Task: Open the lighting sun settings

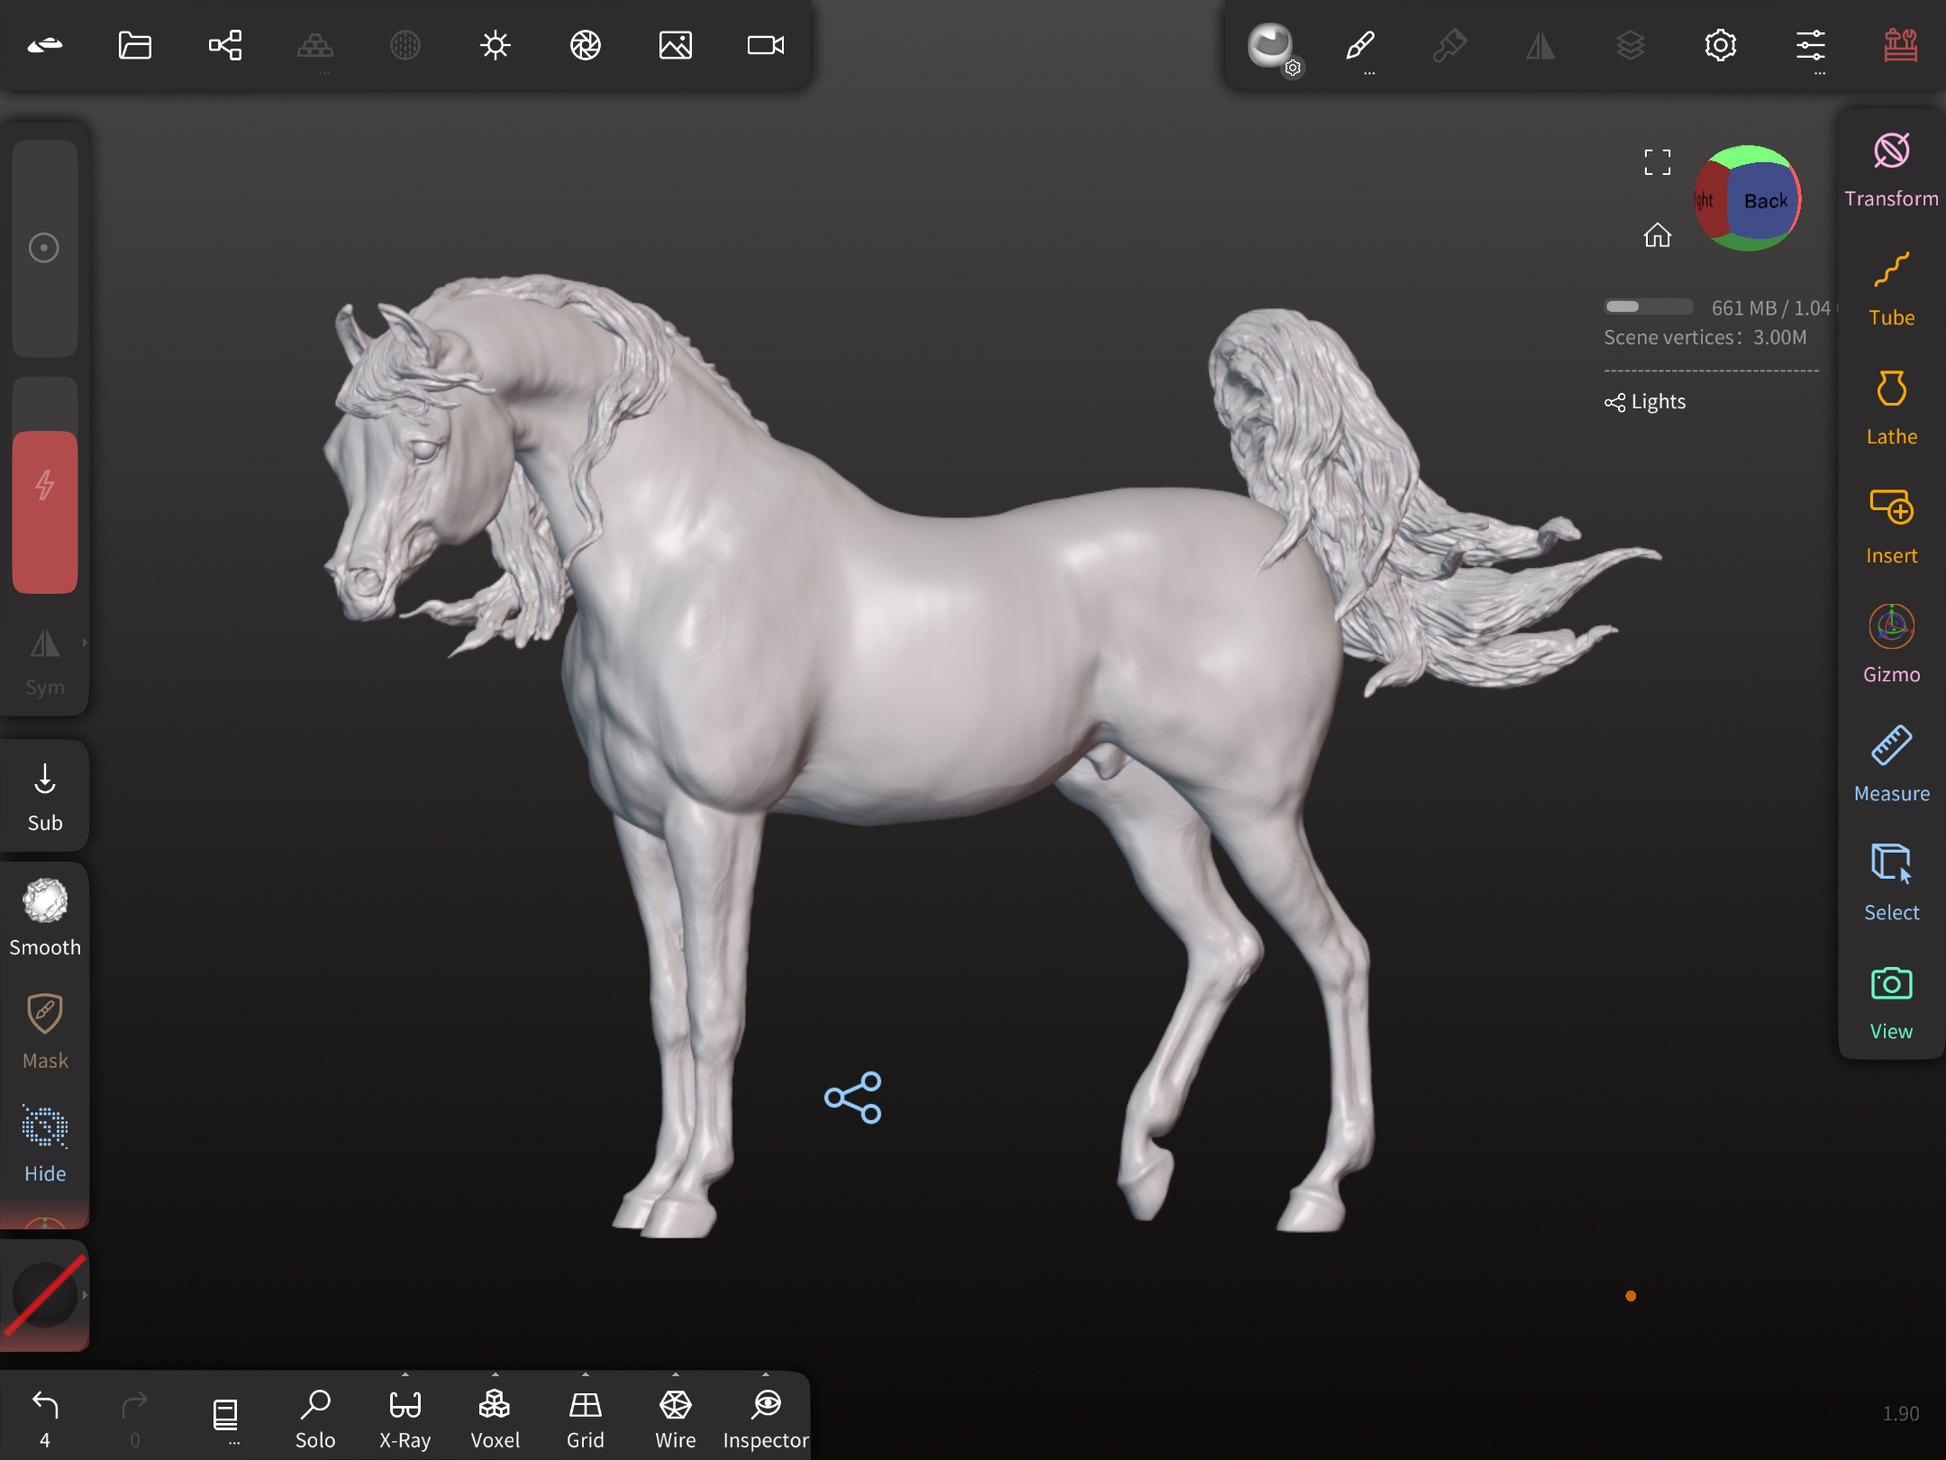Action: [x=495, y=45]
